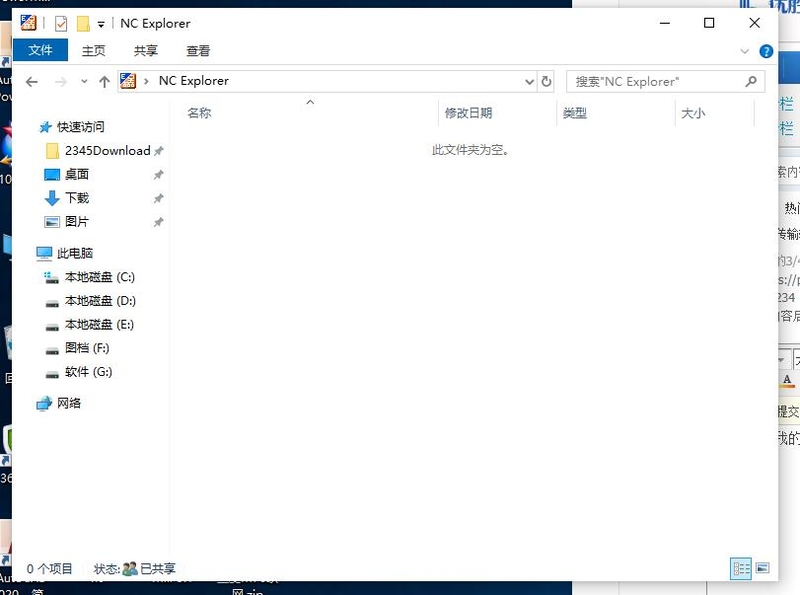Click the search NC Explorer field
Viewport: 800px width, 595px height.
pos(665,82)
